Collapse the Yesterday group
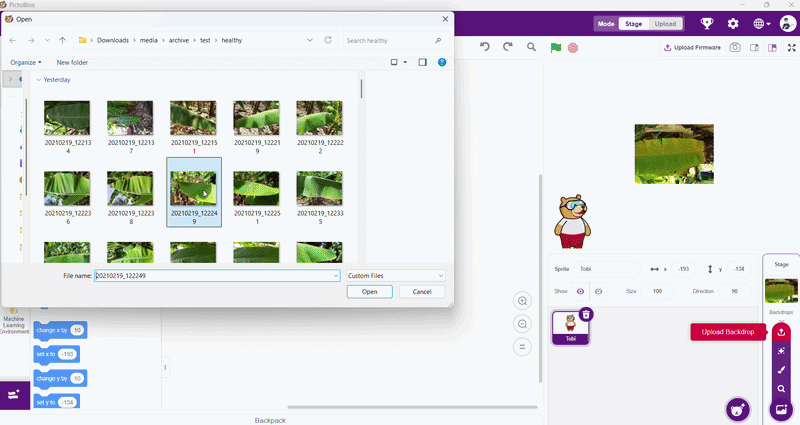 [39, 80]
